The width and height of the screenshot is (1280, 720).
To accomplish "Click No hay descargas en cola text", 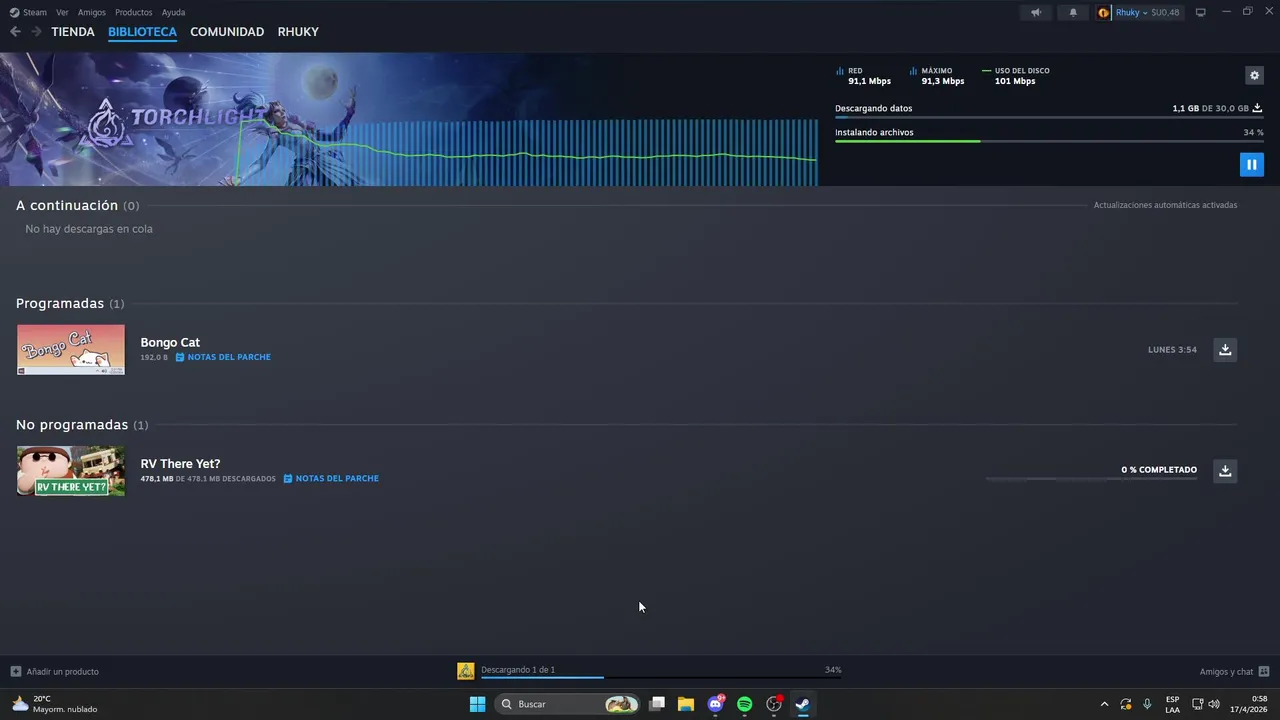I will (x=89, y=229).
